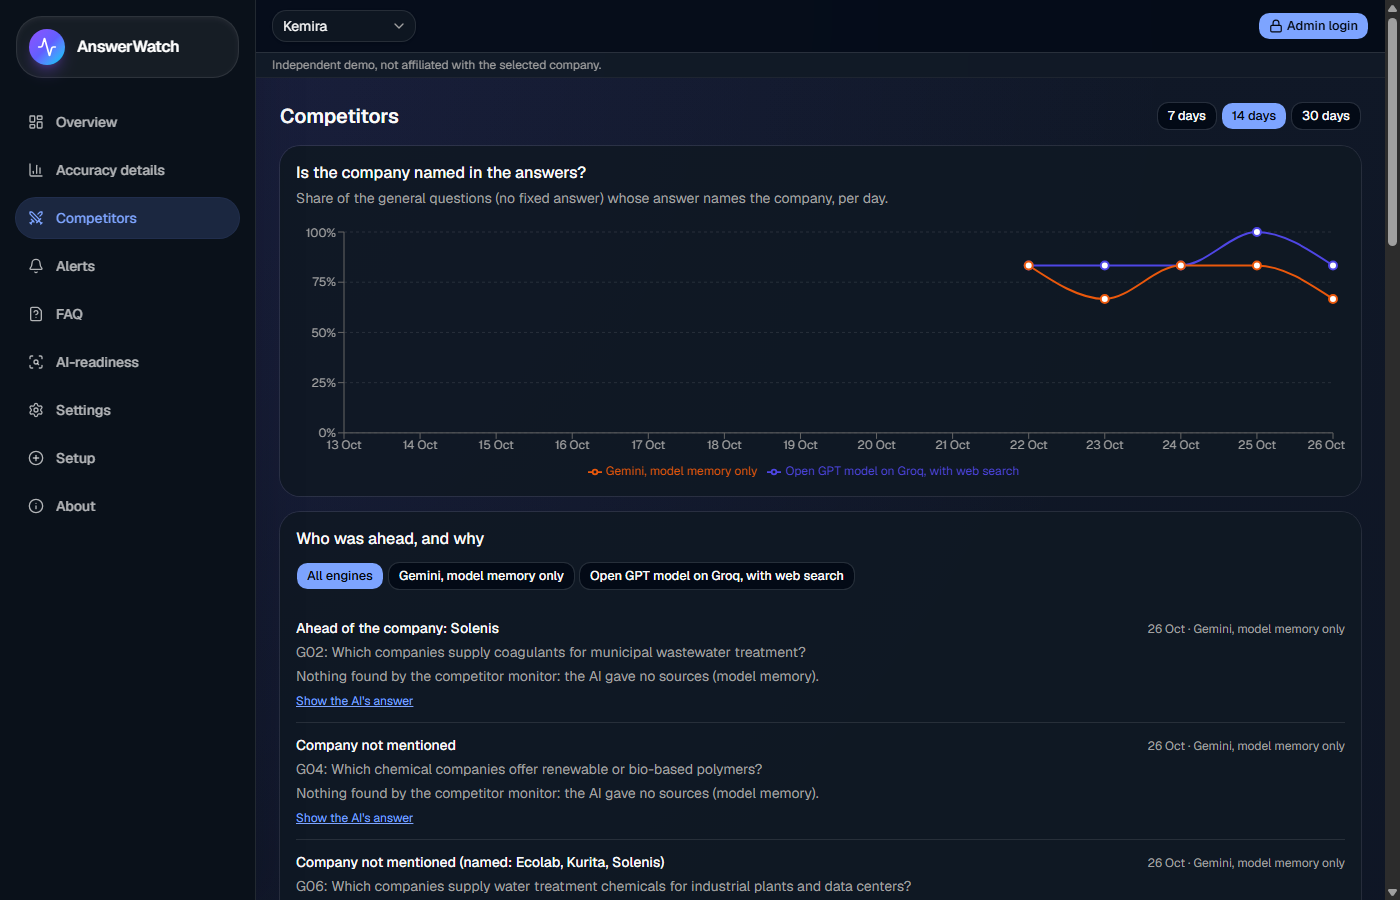The height and width of the screenshot is (900, 1400).
Task: Select the 14 days range
Action: click(1254, 116)
